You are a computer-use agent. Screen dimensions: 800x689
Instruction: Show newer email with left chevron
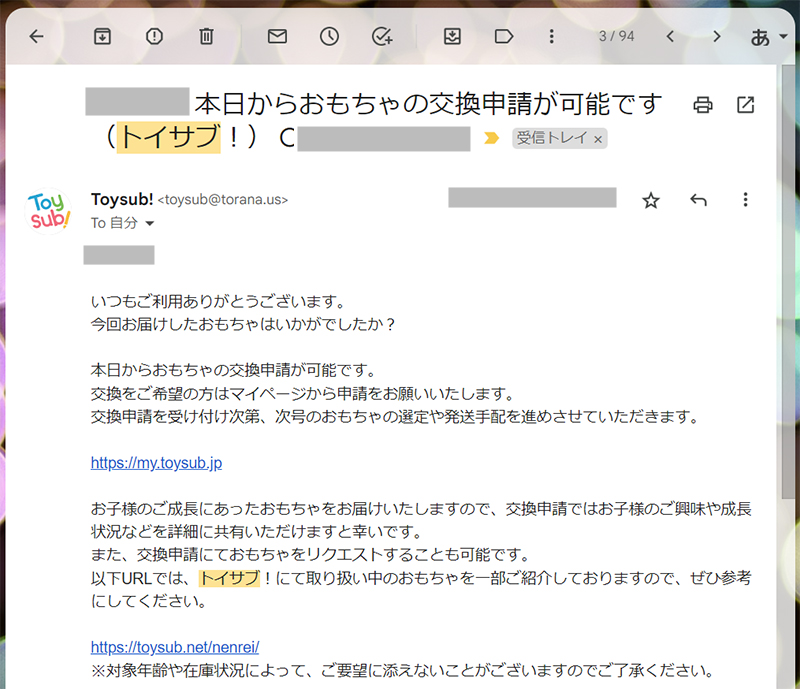click(x=670, y=36)
